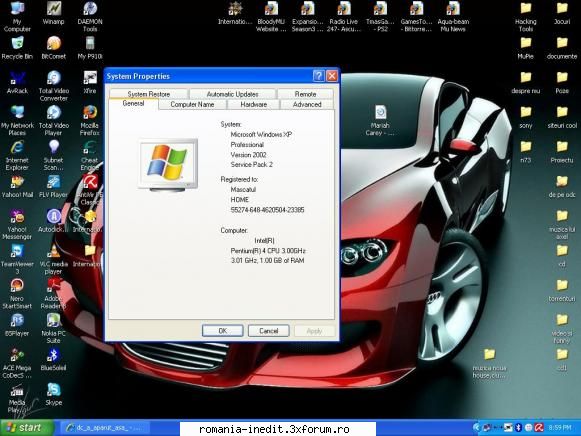Click the dialog Help question-mark button
This screenshot has height=436, width=581.
319,76
